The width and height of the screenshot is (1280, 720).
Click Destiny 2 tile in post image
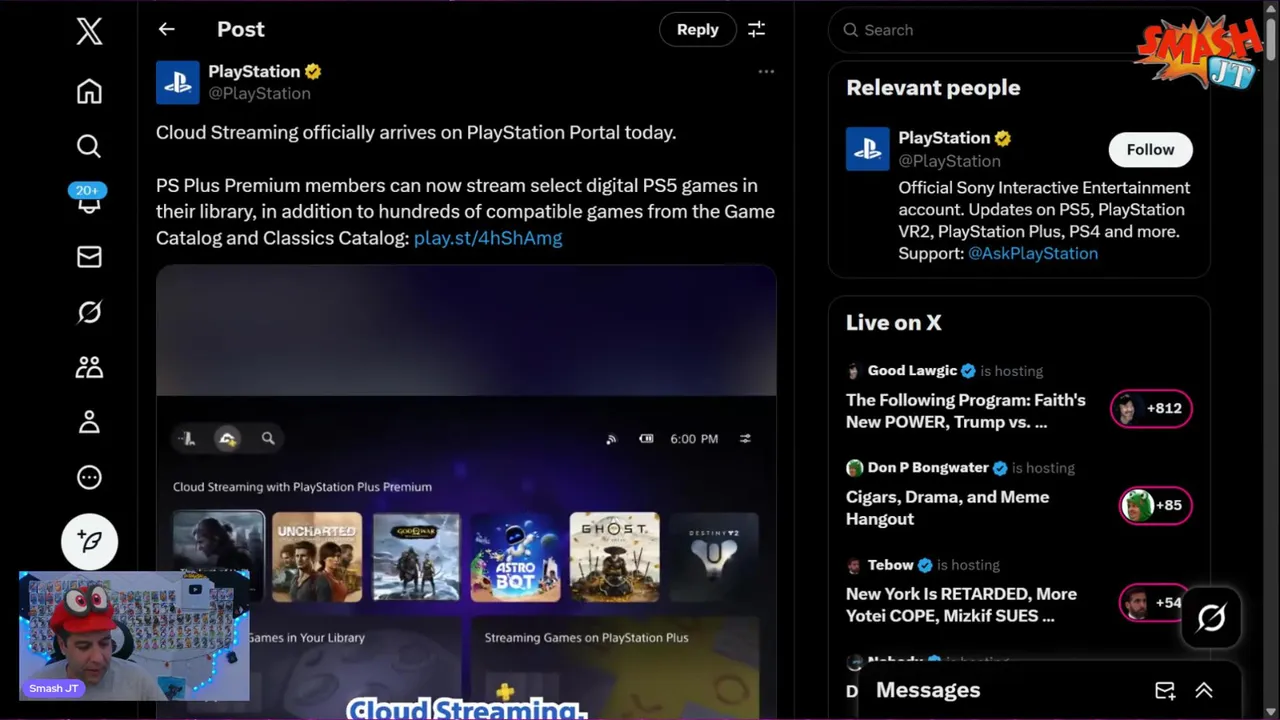713,557
